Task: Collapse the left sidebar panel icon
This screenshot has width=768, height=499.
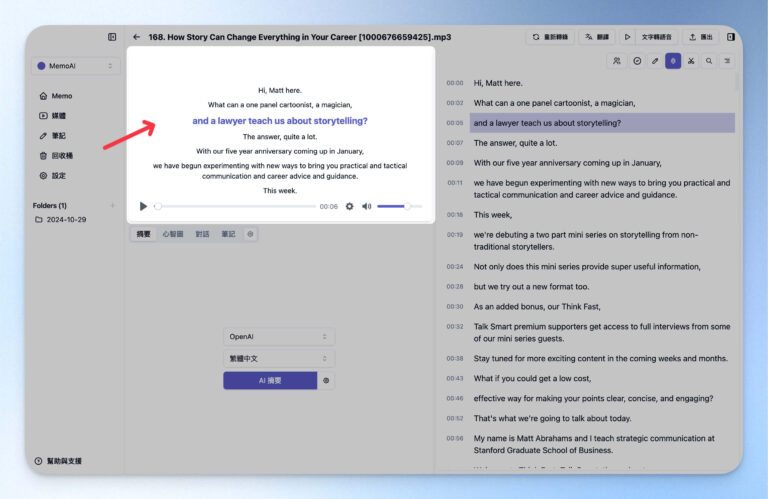Action: point(112,37)
